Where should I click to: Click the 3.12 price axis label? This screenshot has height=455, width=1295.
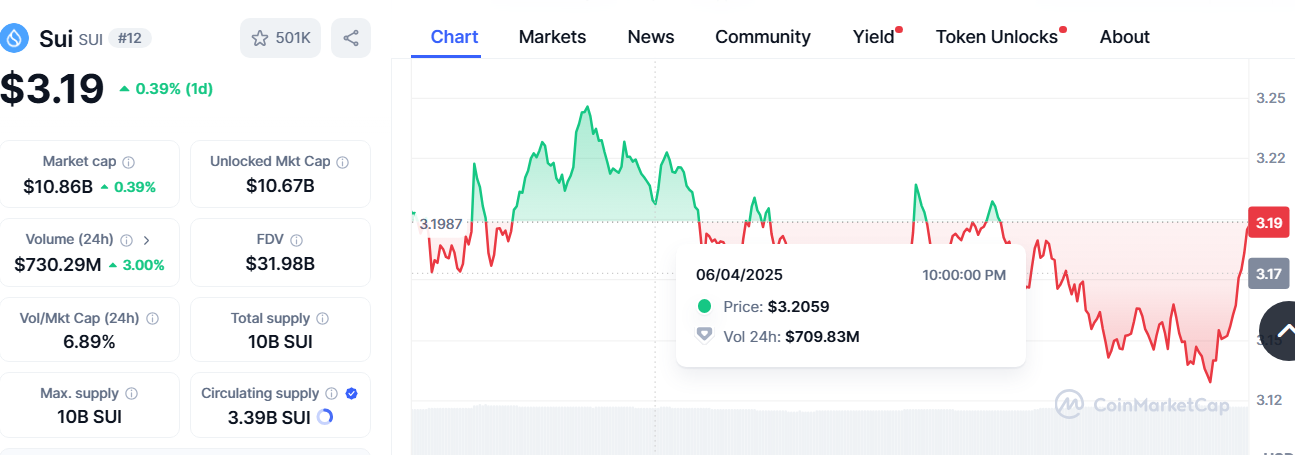[1270, 400]
